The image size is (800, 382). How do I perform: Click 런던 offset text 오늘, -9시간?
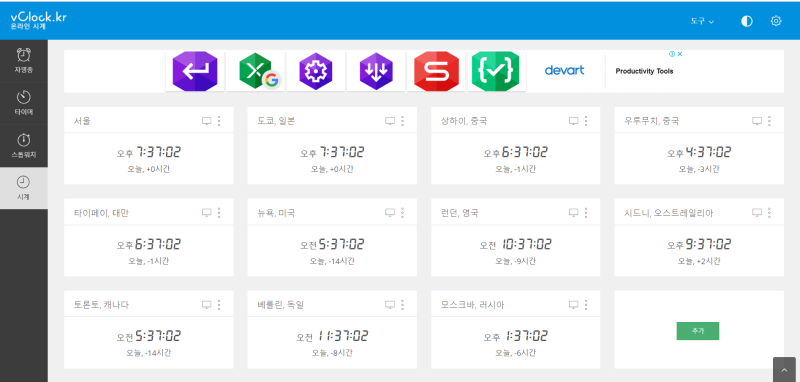coord(515,261)
